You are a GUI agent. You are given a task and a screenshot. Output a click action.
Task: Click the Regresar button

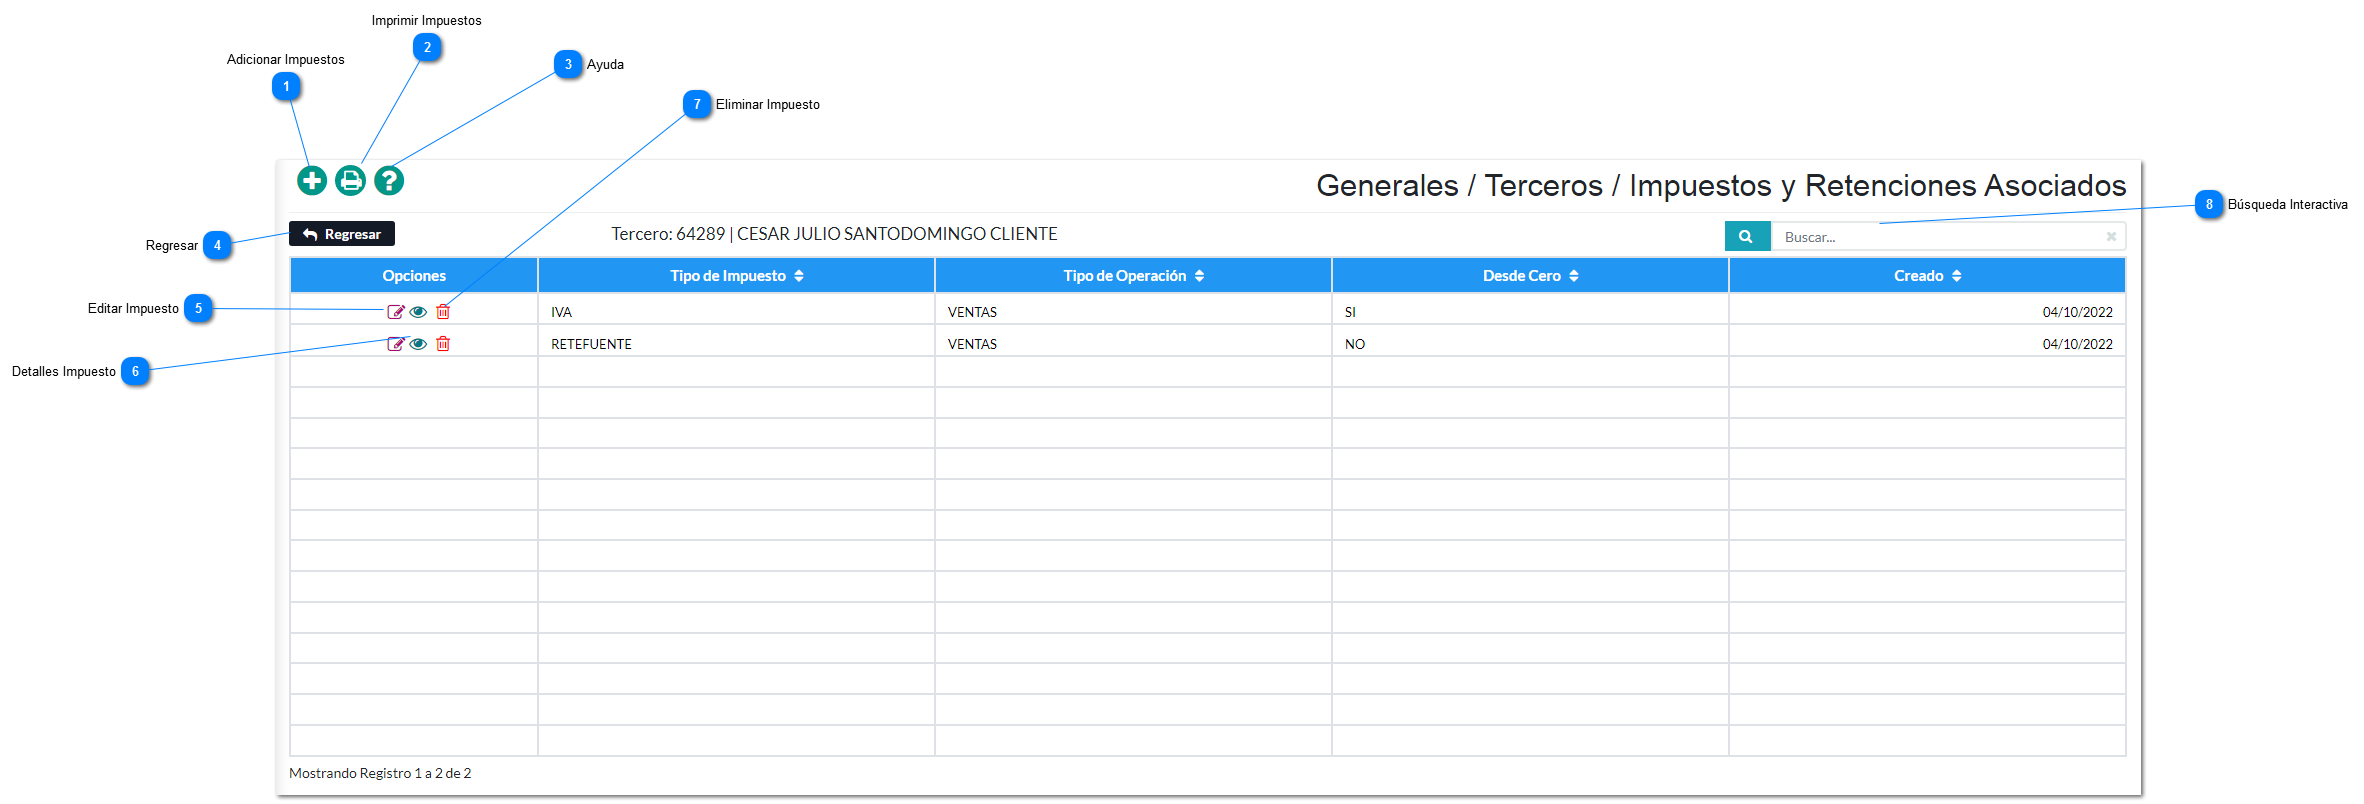tap(342, 234)
